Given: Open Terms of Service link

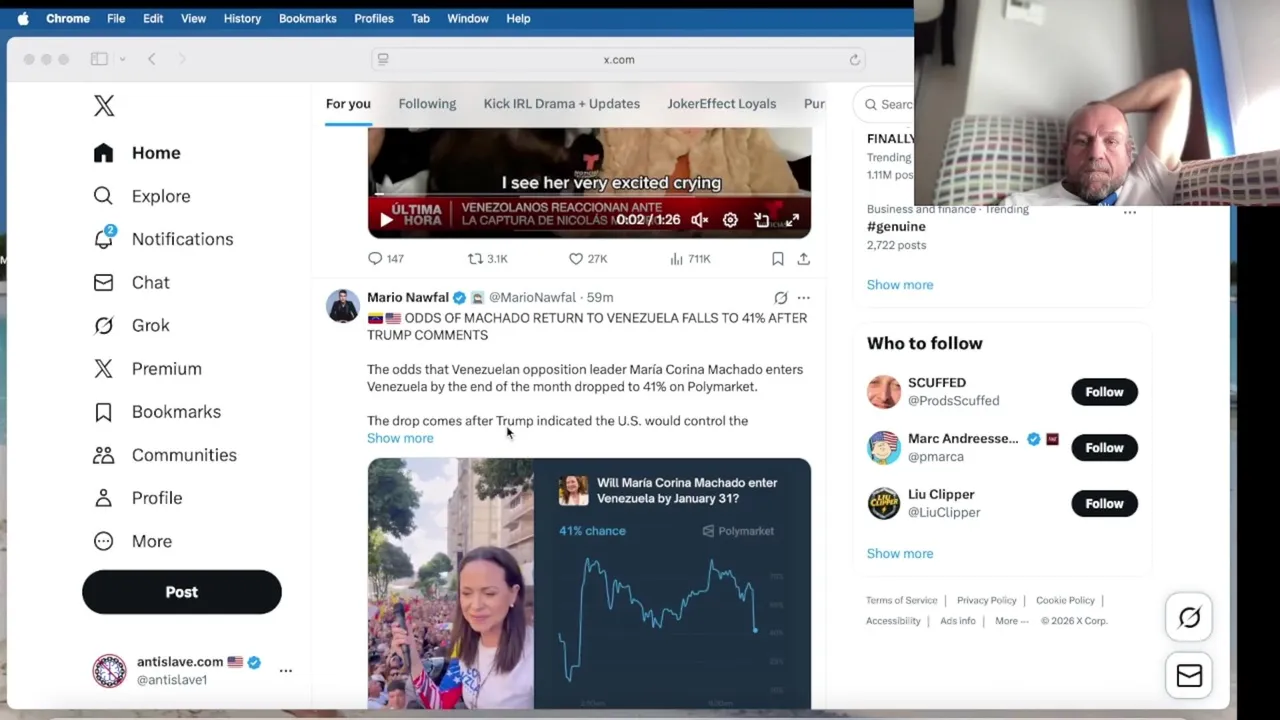Looking at the screenshot, I should pyautogui.click(x=902, y=600).
